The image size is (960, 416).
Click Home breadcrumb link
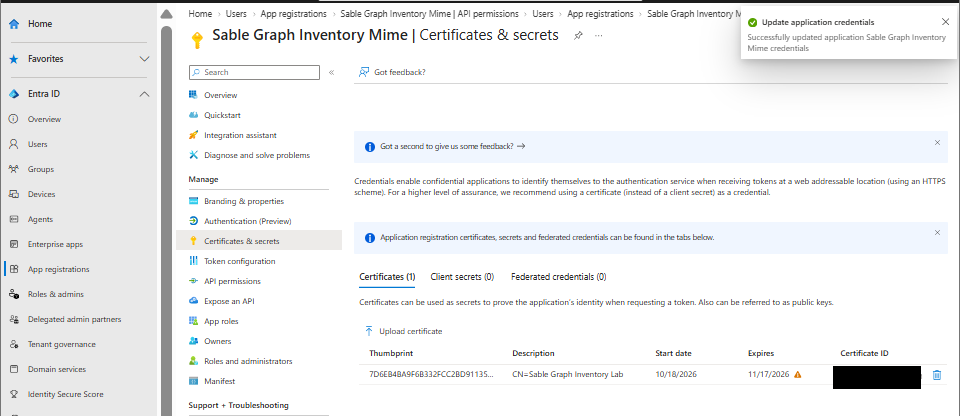click(x=200, y=13)
